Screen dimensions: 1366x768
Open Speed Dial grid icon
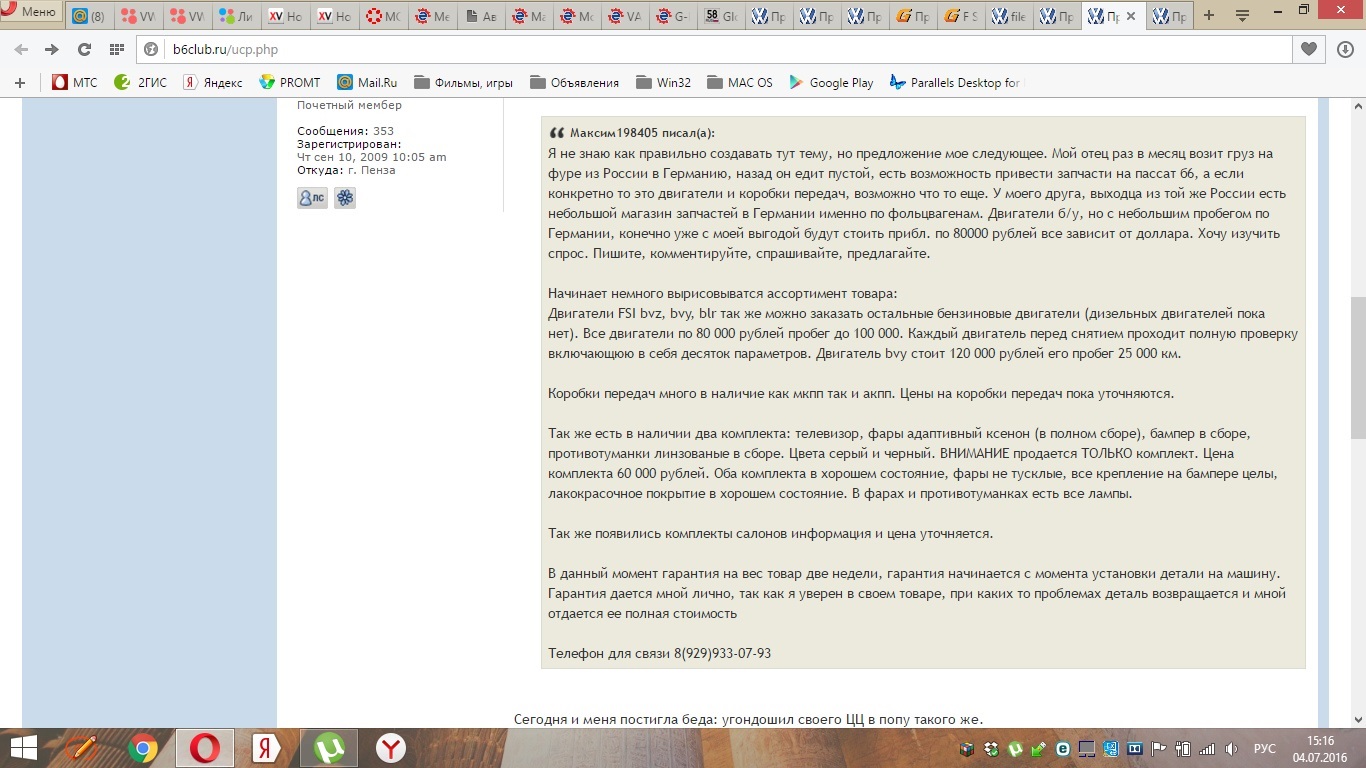point(116,49)
